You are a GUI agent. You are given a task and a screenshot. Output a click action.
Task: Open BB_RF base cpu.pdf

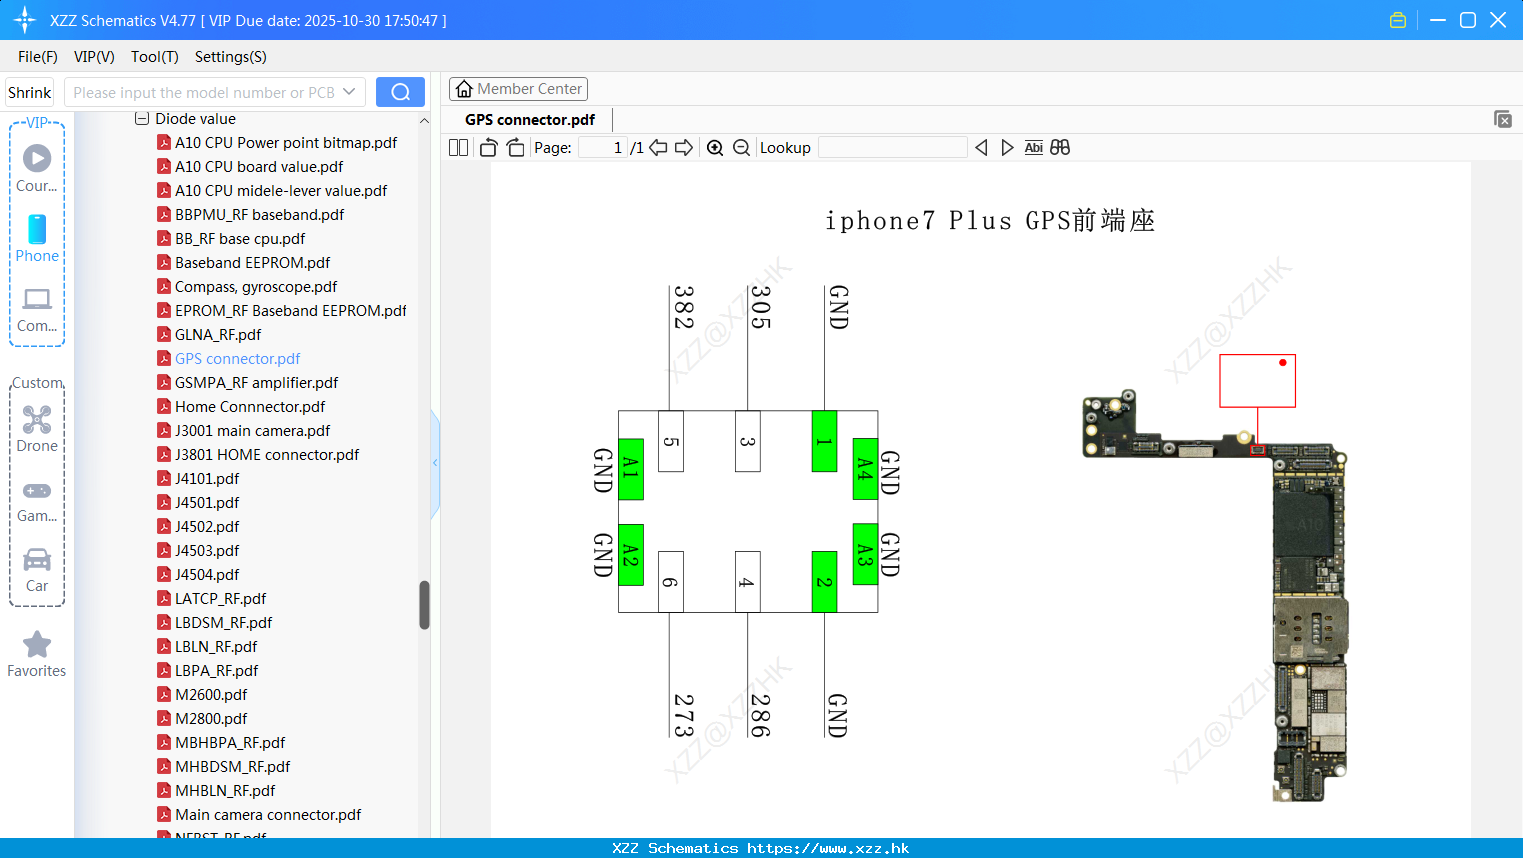(x=240, y=239)
